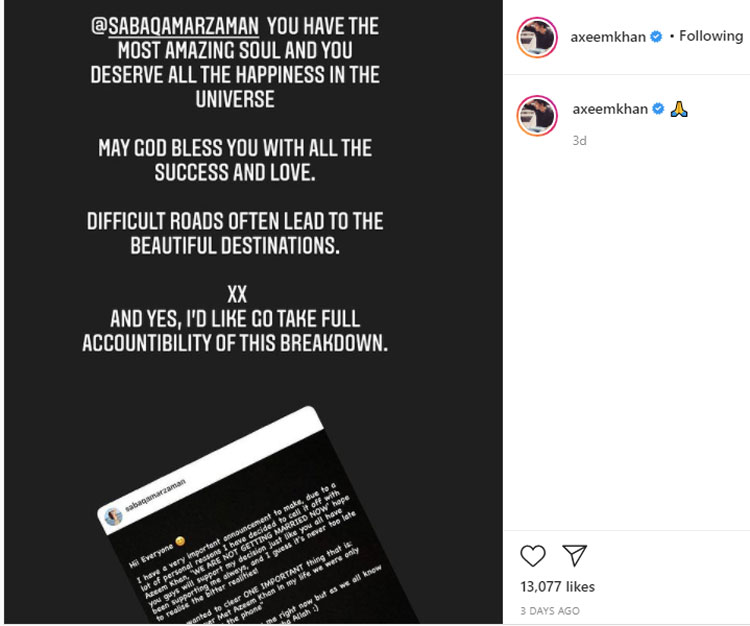Open the axeemkhan username link in the header

pos(609,37)
